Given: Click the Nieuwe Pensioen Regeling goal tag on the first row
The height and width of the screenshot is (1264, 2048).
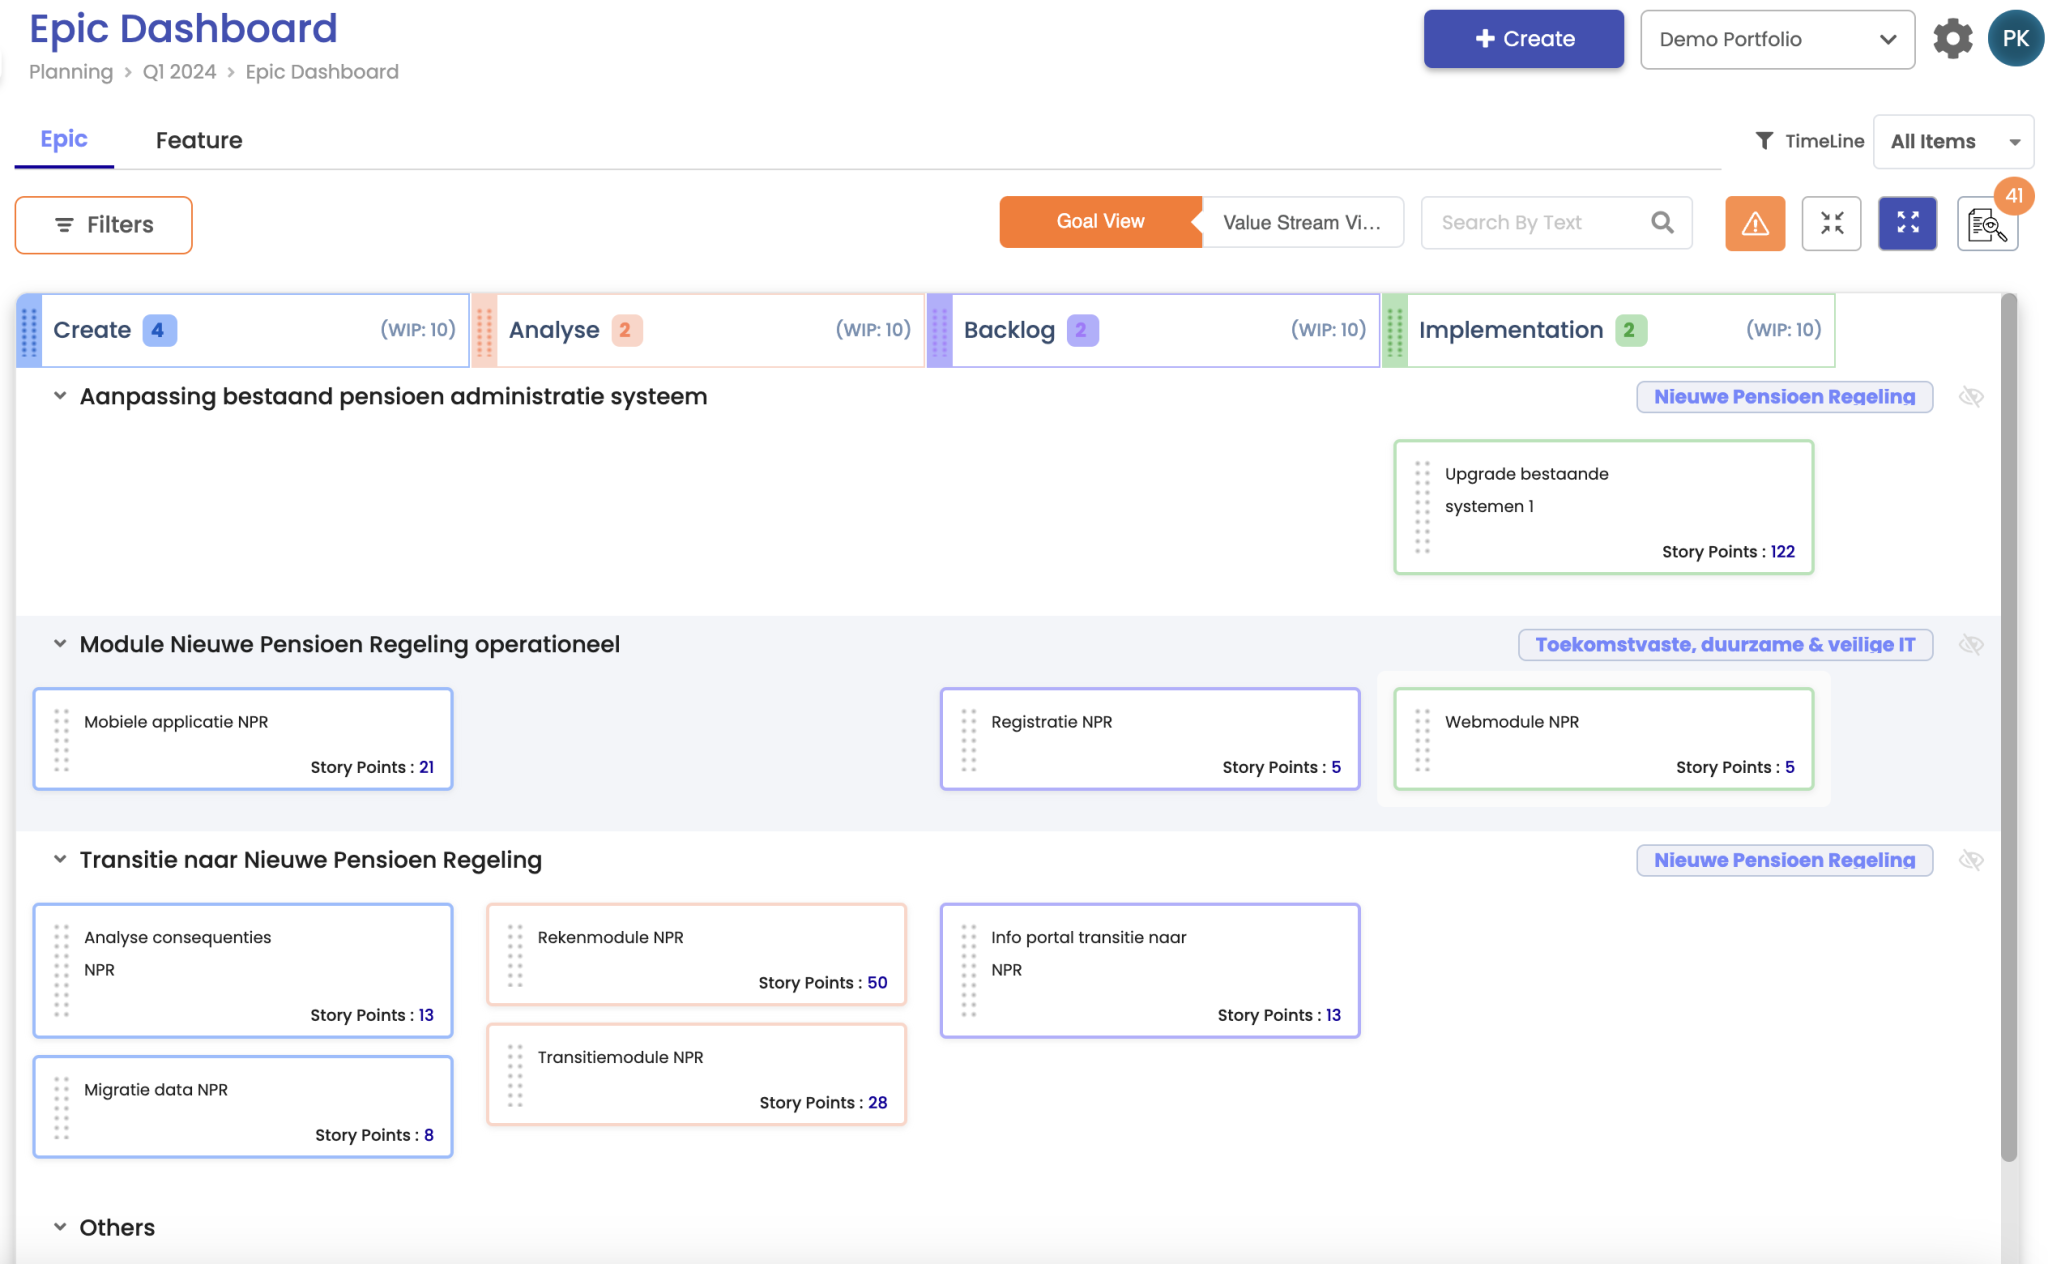Looking at the screenshot, I should tap(1783, 397).
